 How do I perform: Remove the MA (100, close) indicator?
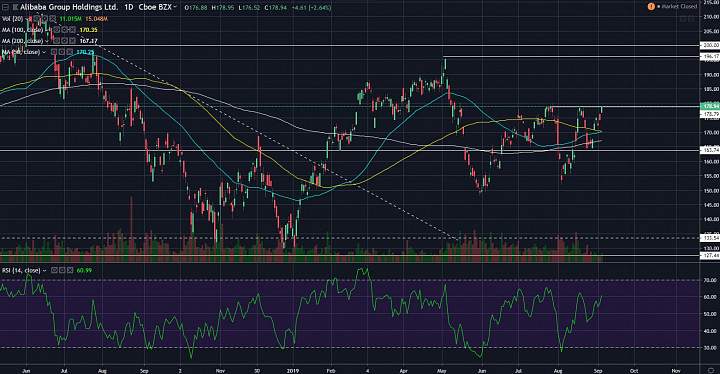click(x=72, y=30)
